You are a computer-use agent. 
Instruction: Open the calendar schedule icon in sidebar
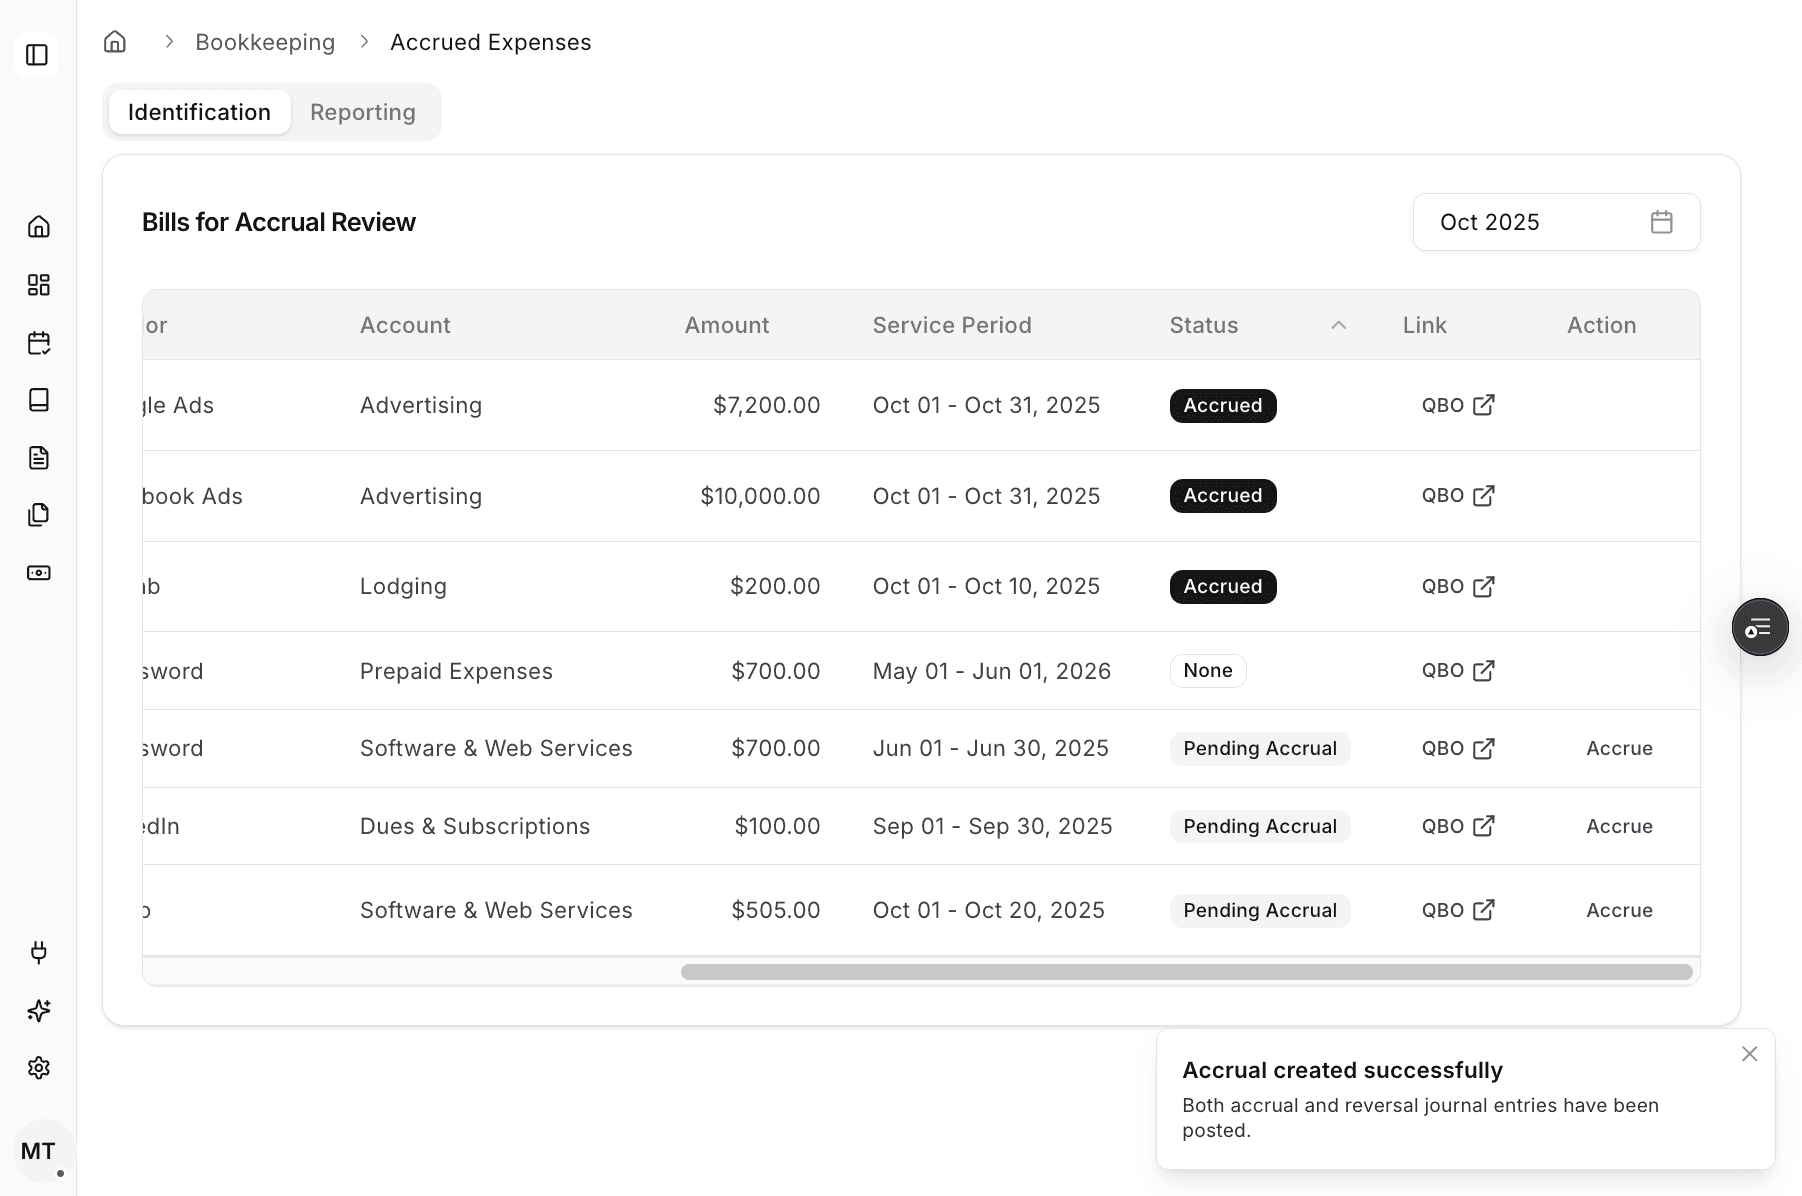click(x=39, y=342)
